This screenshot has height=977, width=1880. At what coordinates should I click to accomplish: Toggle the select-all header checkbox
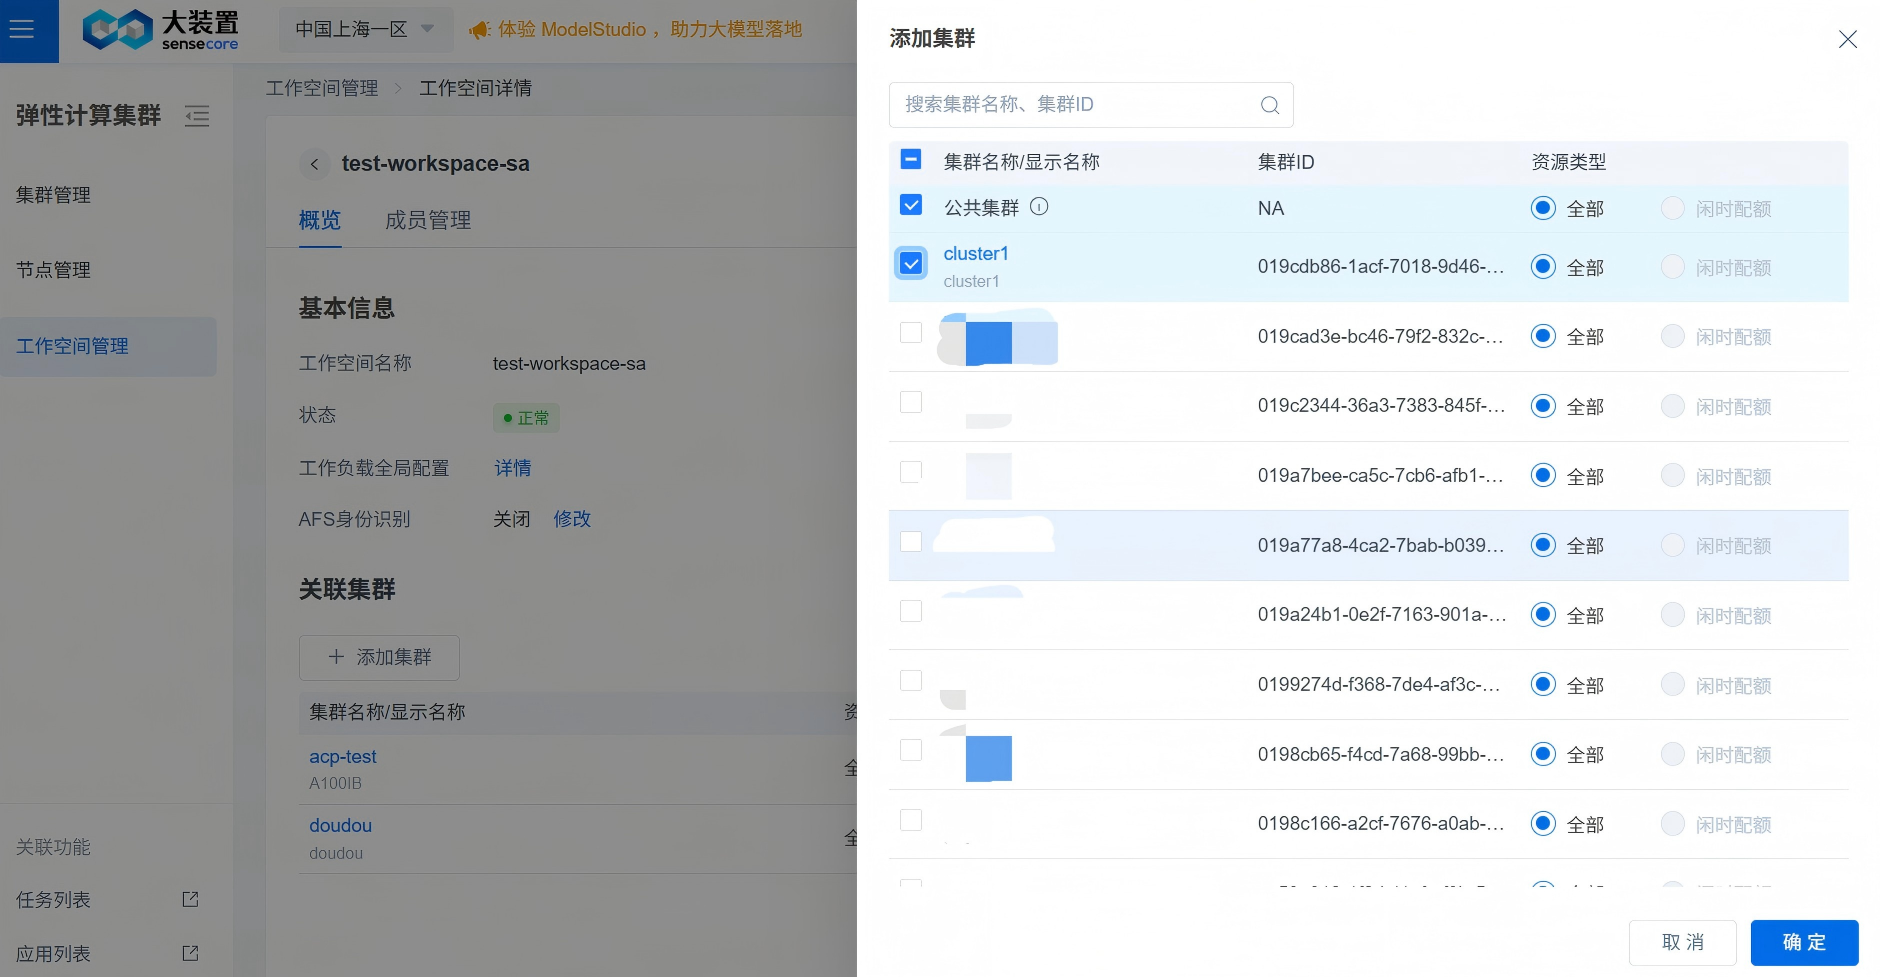click(910, 159)
